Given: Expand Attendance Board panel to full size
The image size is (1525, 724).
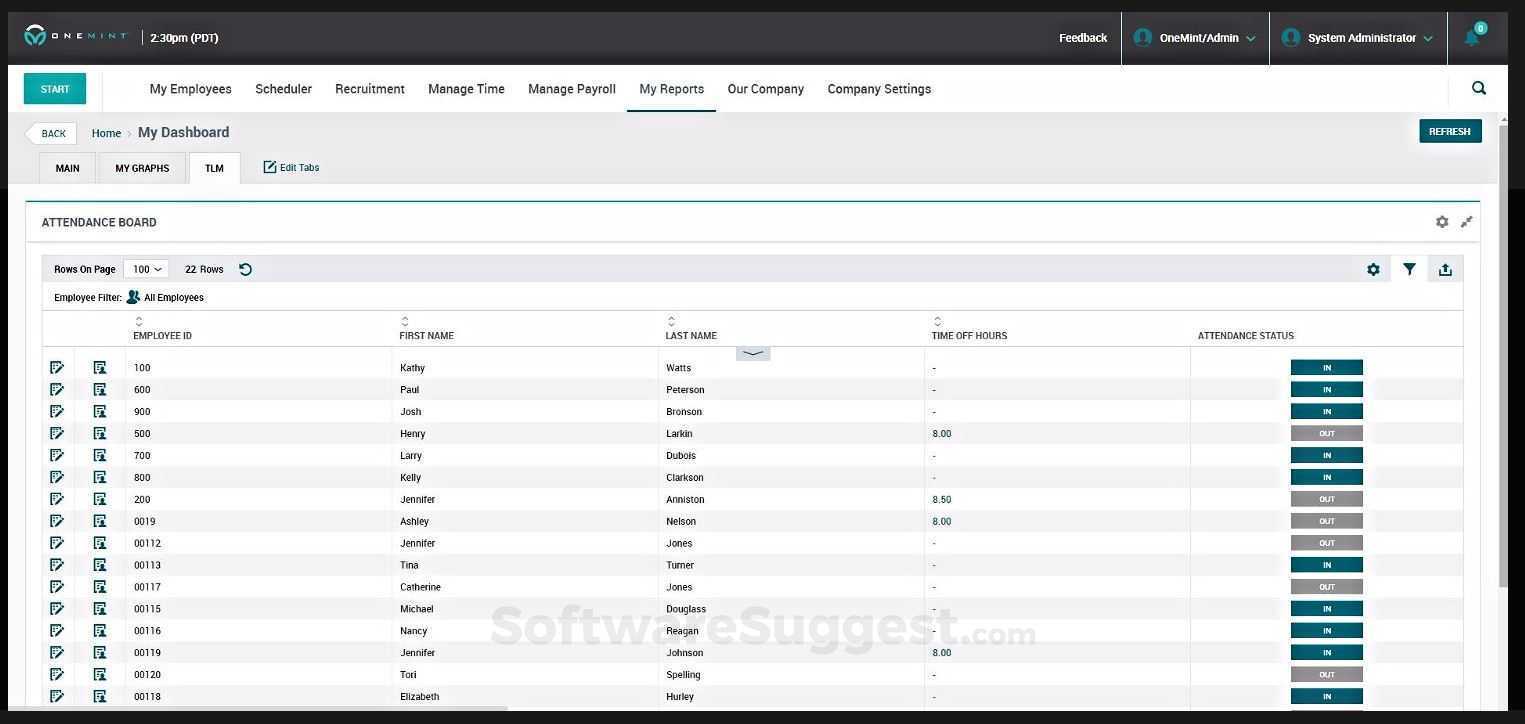Looking at the screenshot, I should pyautogui.click(x=1467, y=222).
